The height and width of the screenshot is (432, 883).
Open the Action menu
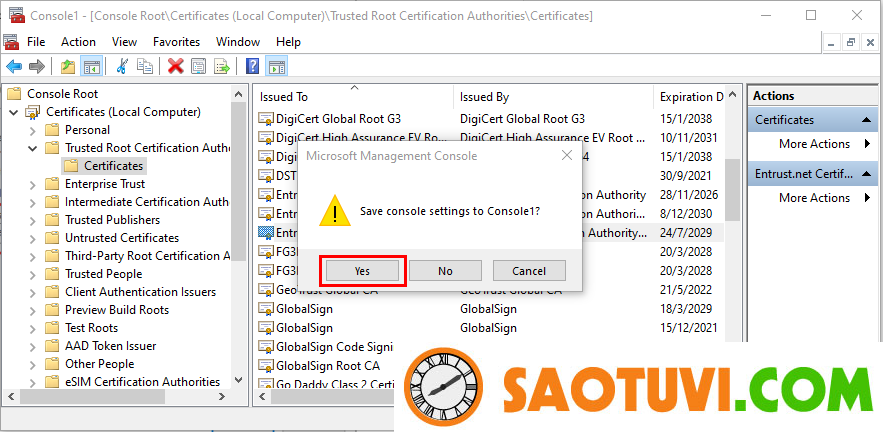click(78, 42)
